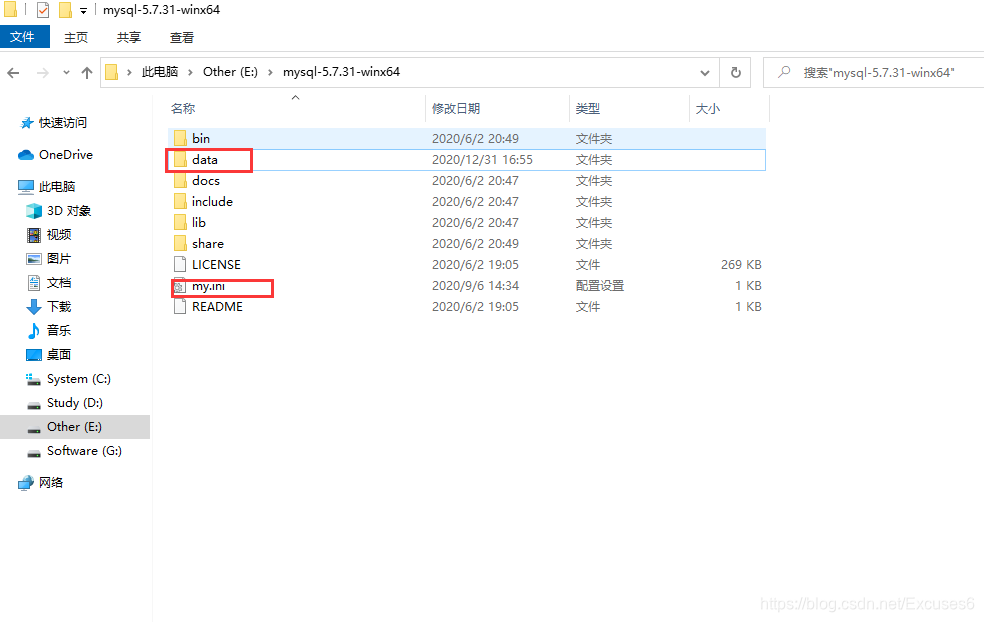
Task: Select the my.ini config file icon
Action: pyautogui.click(x=180, y=286)
